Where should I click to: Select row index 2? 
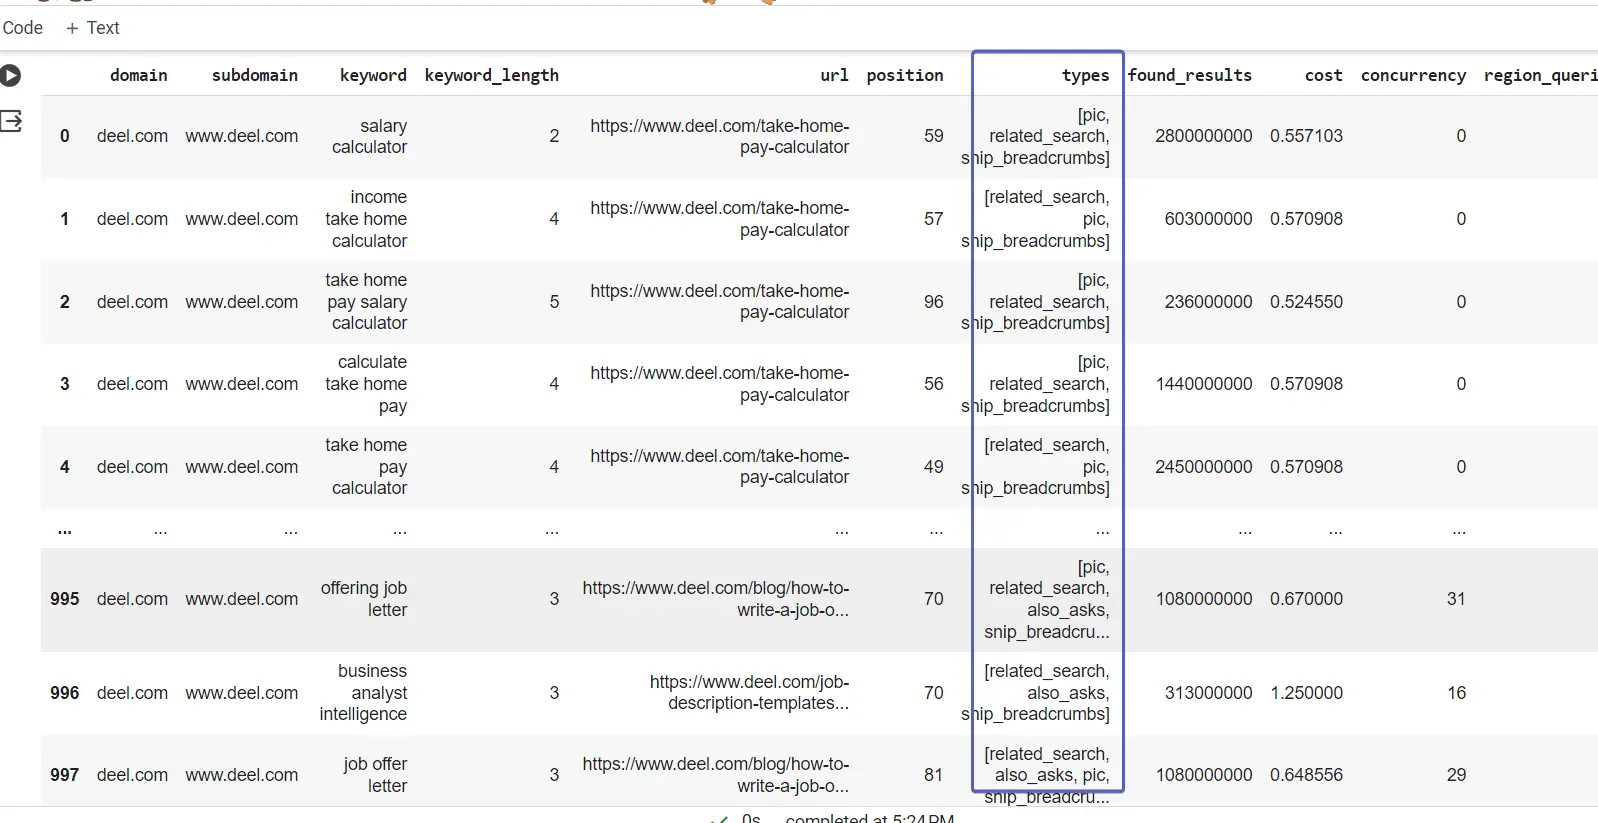(x=65, y=302)
